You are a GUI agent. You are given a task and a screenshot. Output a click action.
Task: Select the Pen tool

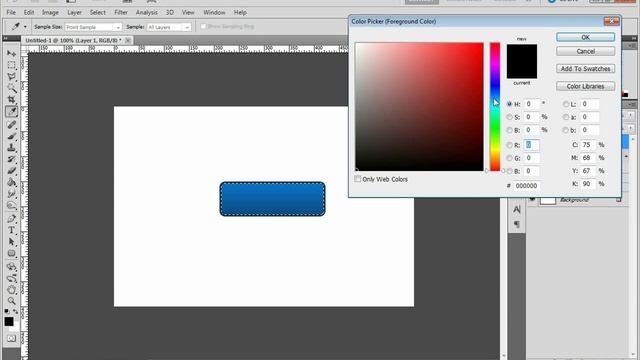[x=11, y=218]
